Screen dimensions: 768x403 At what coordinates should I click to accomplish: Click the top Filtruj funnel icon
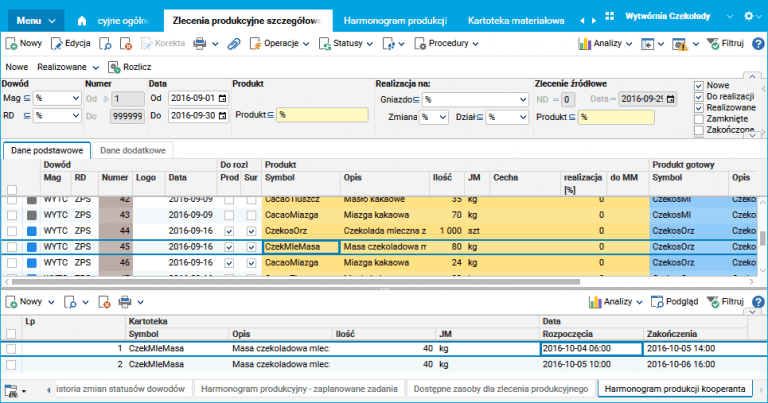click(713, 44)
